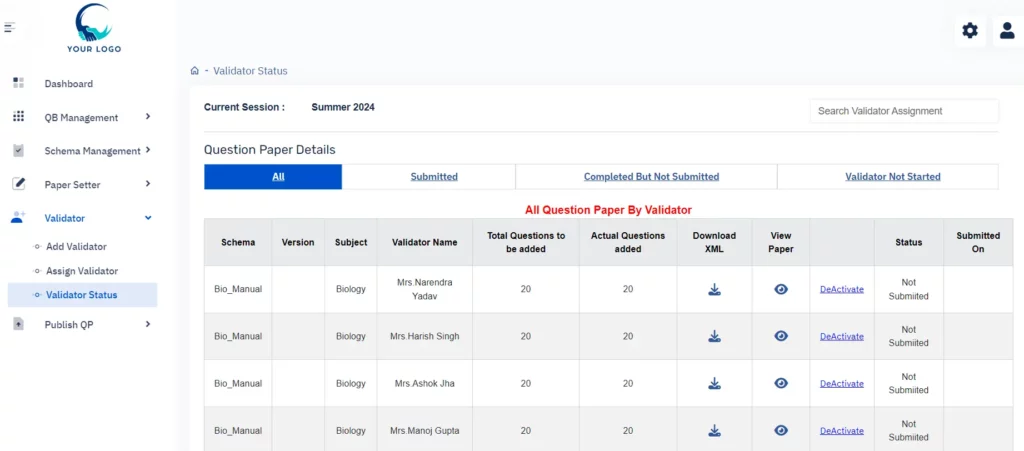1024x451 pixels.
Task: Click Mrs.Ashok Jha name cell
Action: tap(424, 383)
